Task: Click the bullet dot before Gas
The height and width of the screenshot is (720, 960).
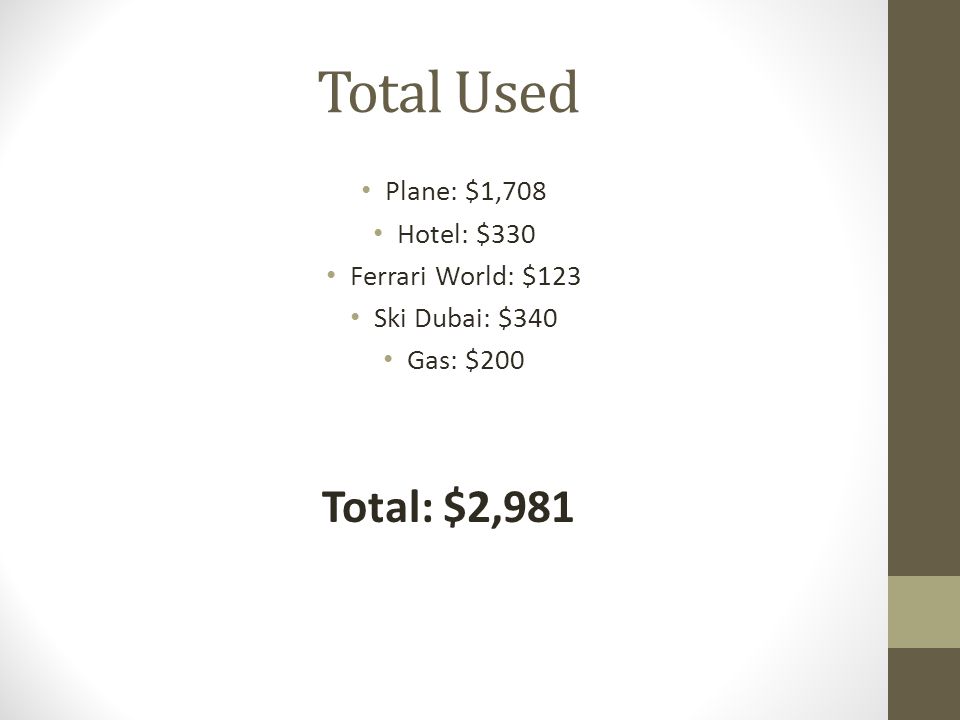Action: [x=388, y=358]
